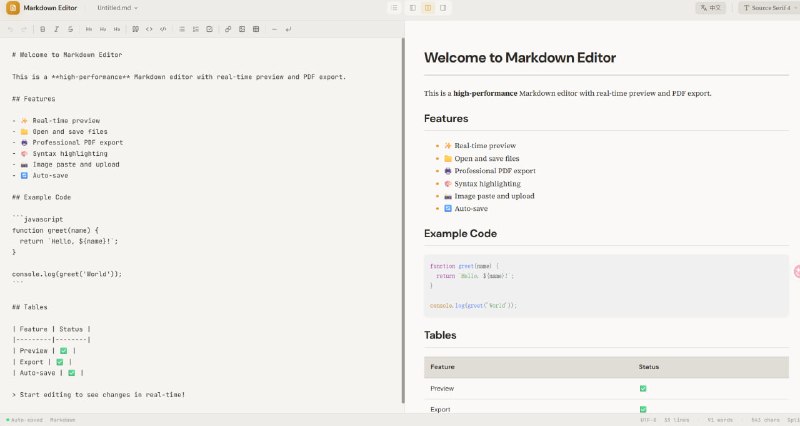The width and height of the screenshot is (800, 426).
Task: Insert a blockquote with the quote icon
Action: [x=135, y=29]
